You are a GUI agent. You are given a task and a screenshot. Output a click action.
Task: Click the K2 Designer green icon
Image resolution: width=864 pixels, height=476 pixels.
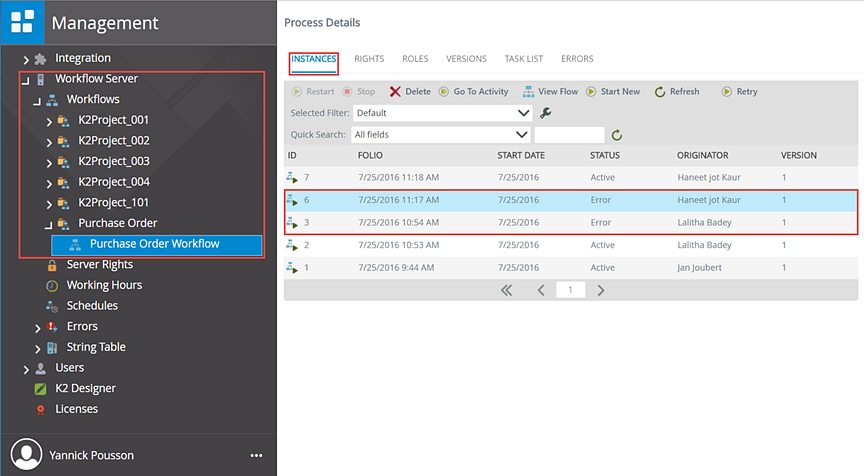click(x=40, y=389)
